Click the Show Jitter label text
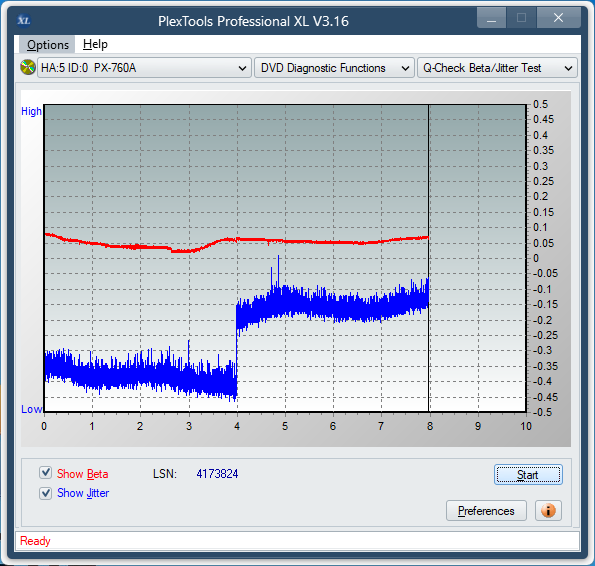The image size is (595, 566). 83,493
